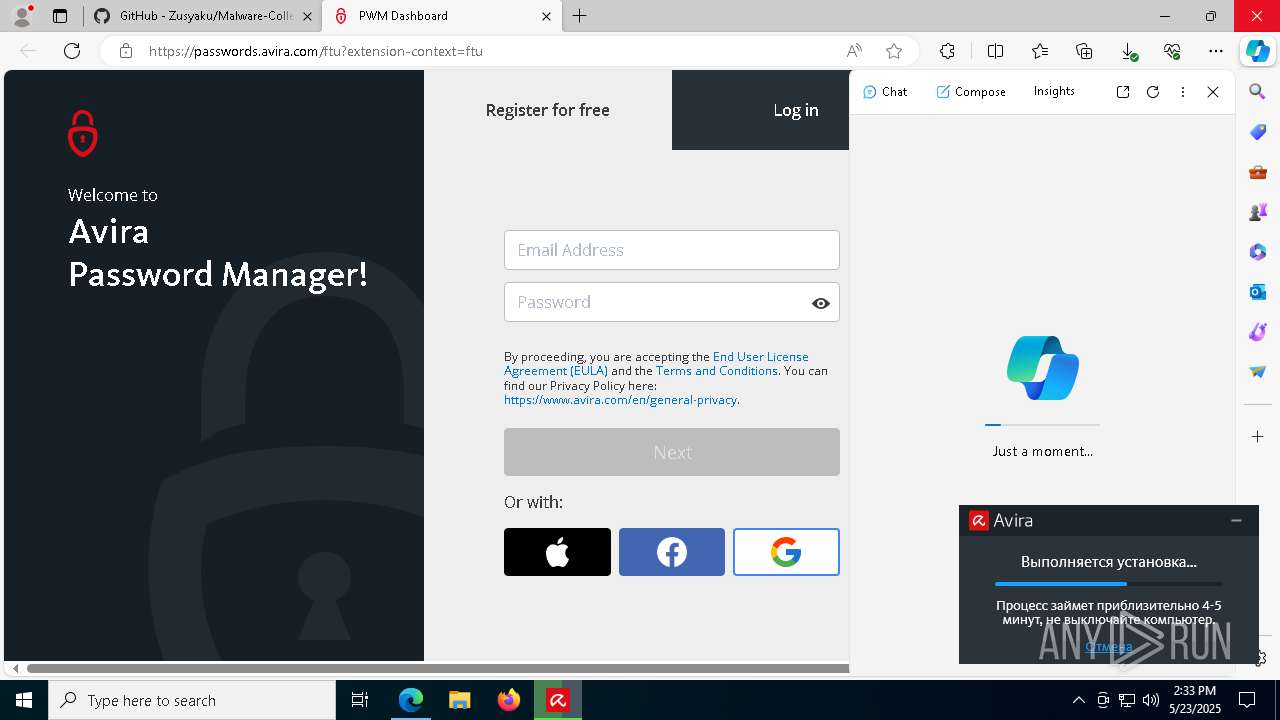View site information lock icon
1280x720 pixels.
coord(125,51)
